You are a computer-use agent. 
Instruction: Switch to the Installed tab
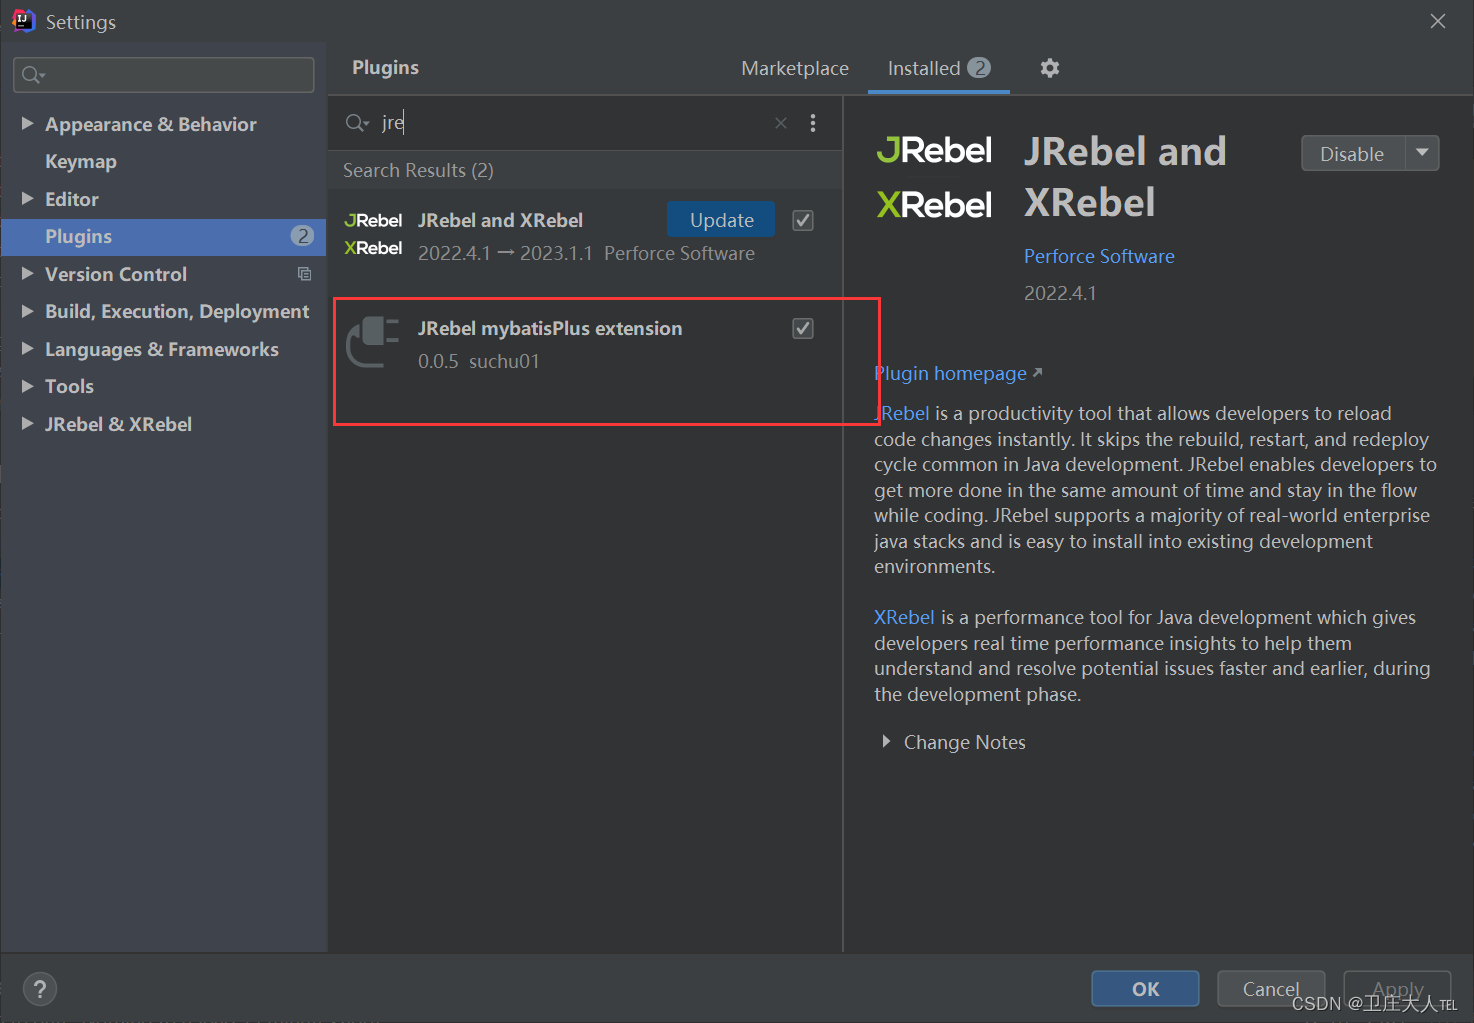[938, 68]
